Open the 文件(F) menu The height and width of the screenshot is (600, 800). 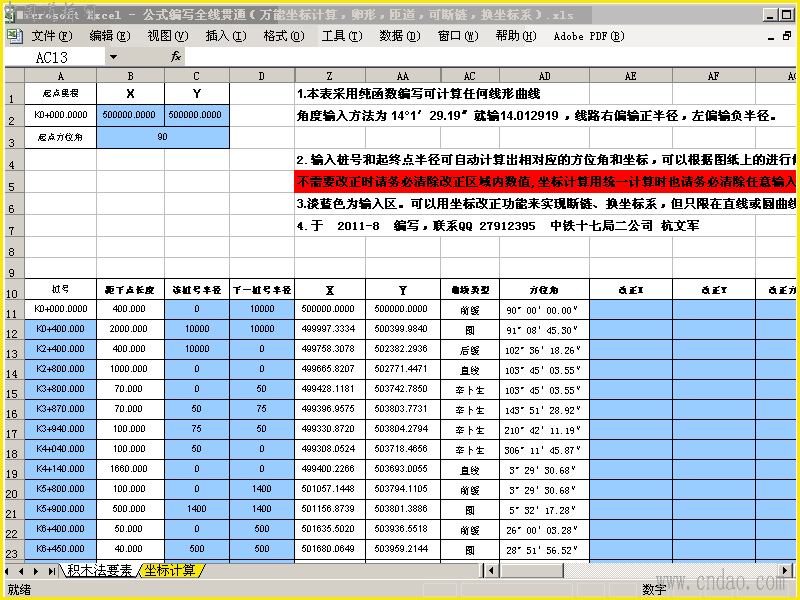click(52, 36)
